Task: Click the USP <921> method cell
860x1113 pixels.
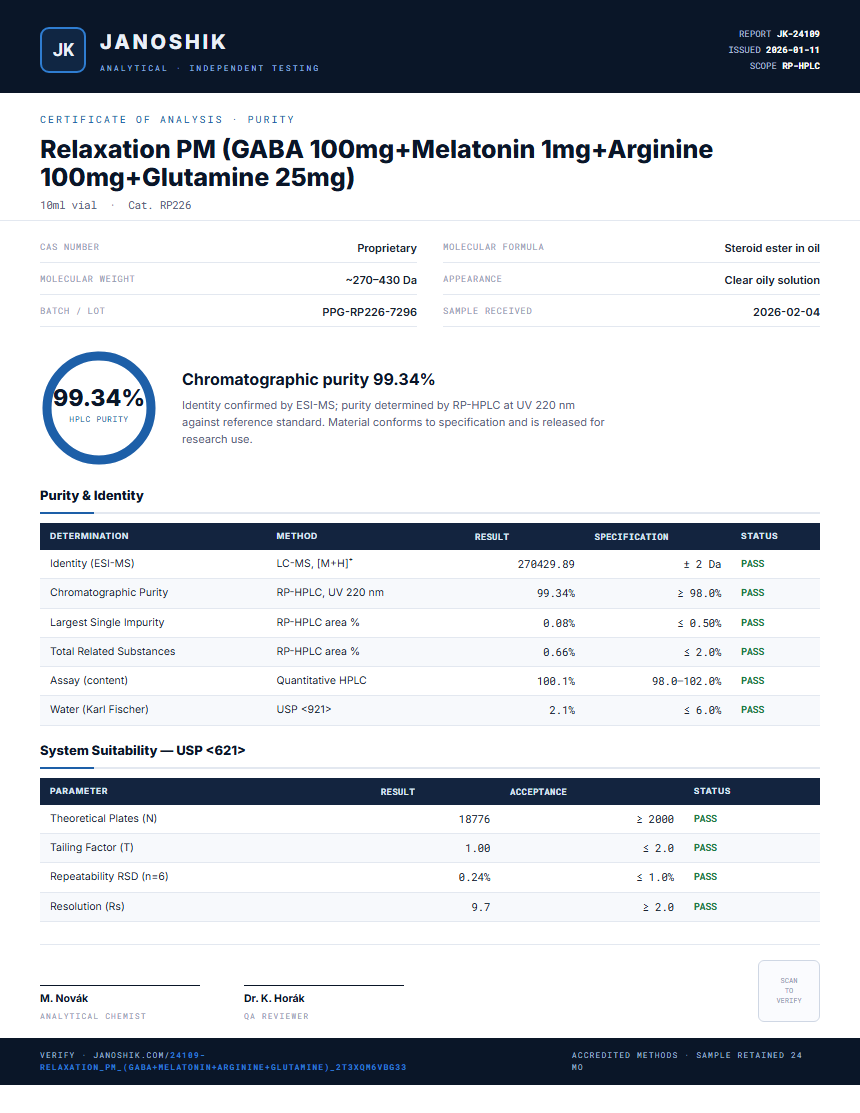Action: click(x=304, y=710)
